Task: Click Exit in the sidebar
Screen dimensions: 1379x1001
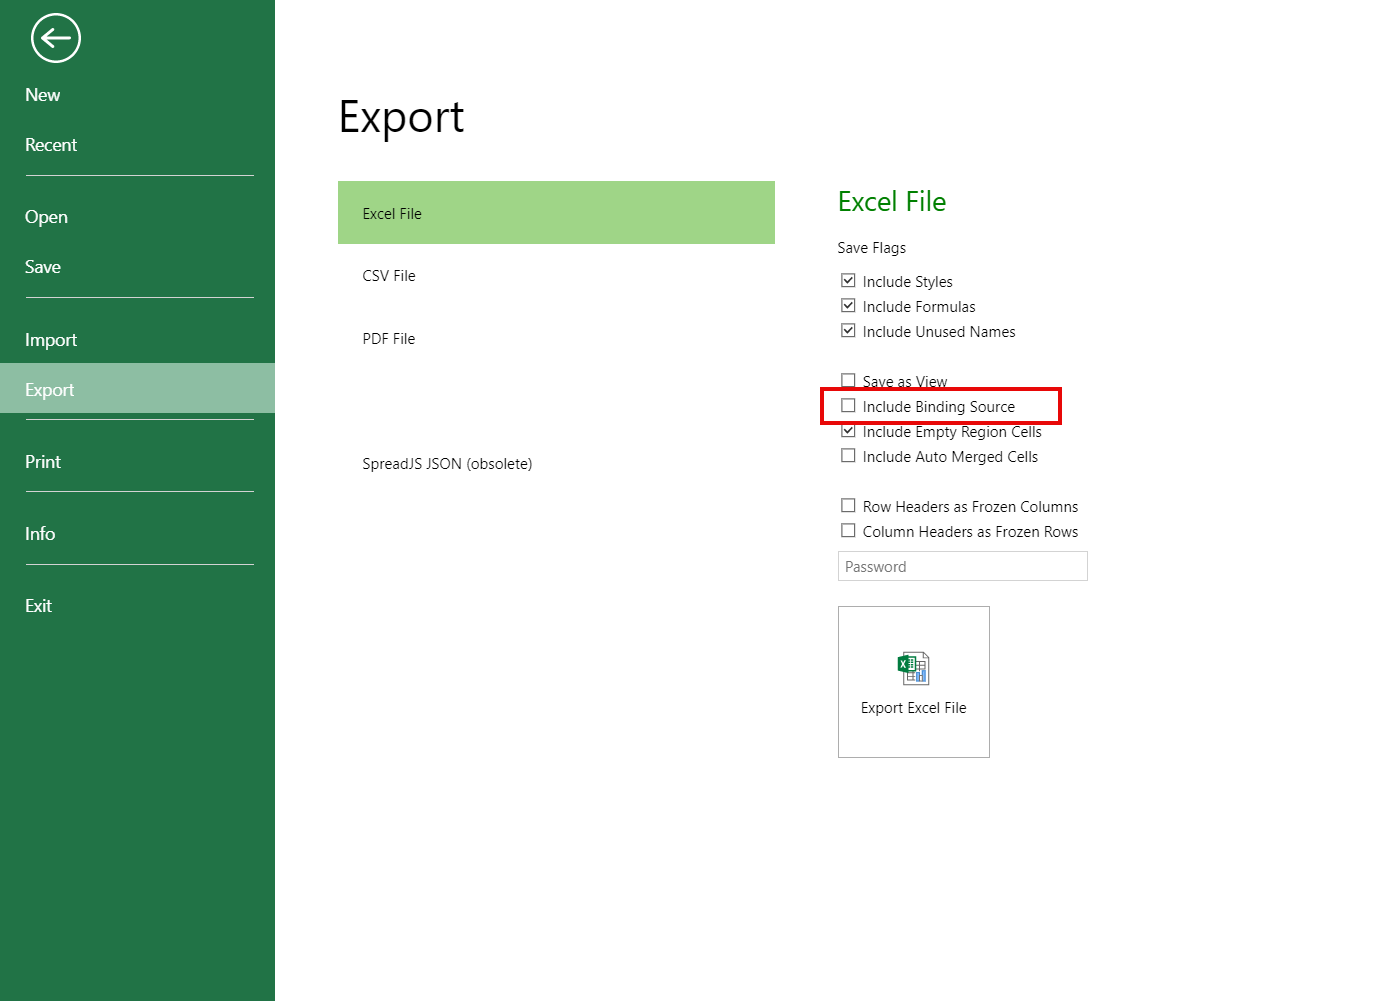Action: click(x=39, y=606)
